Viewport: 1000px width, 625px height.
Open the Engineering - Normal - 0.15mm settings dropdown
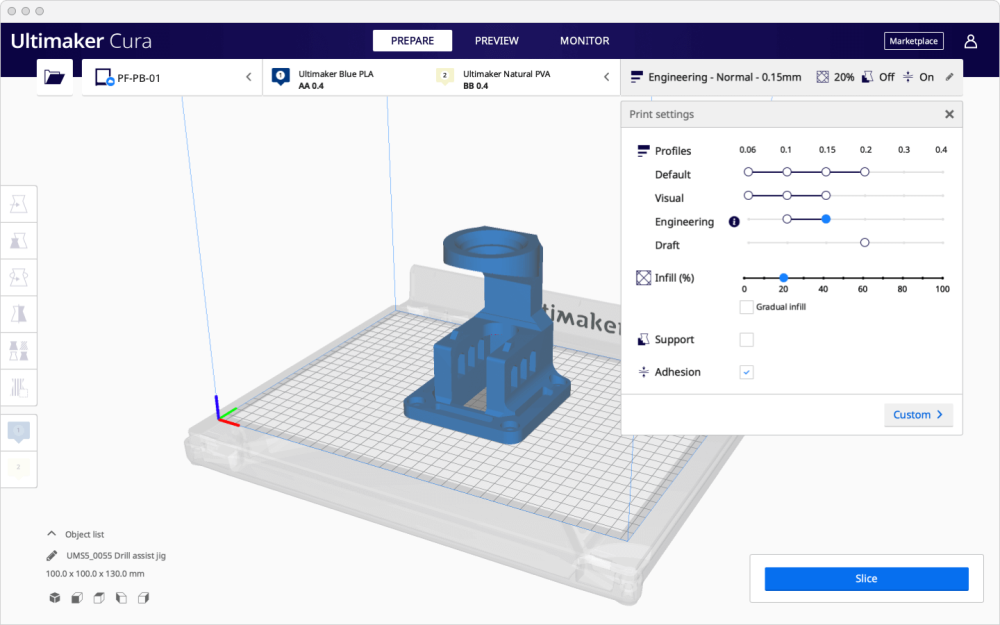click(791, 77)
